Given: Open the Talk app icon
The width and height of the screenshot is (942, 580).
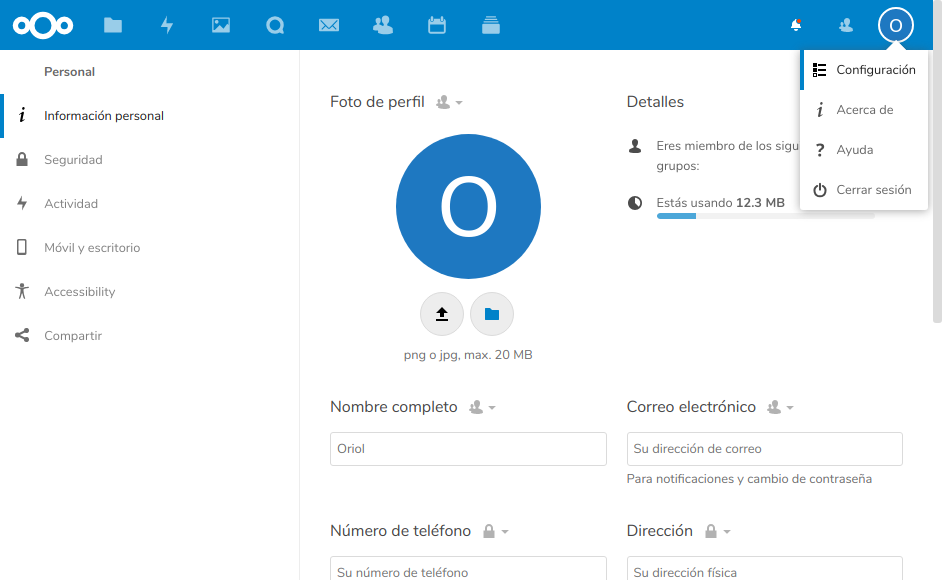Looking at the screenshot, I should tap(275, 25).
